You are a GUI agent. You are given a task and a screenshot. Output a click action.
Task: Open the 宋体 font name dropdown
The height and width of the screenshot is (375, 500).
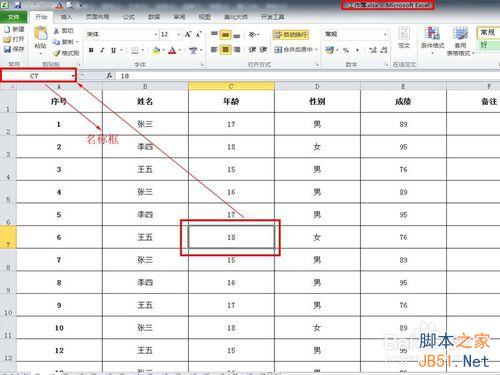point(156,34)
